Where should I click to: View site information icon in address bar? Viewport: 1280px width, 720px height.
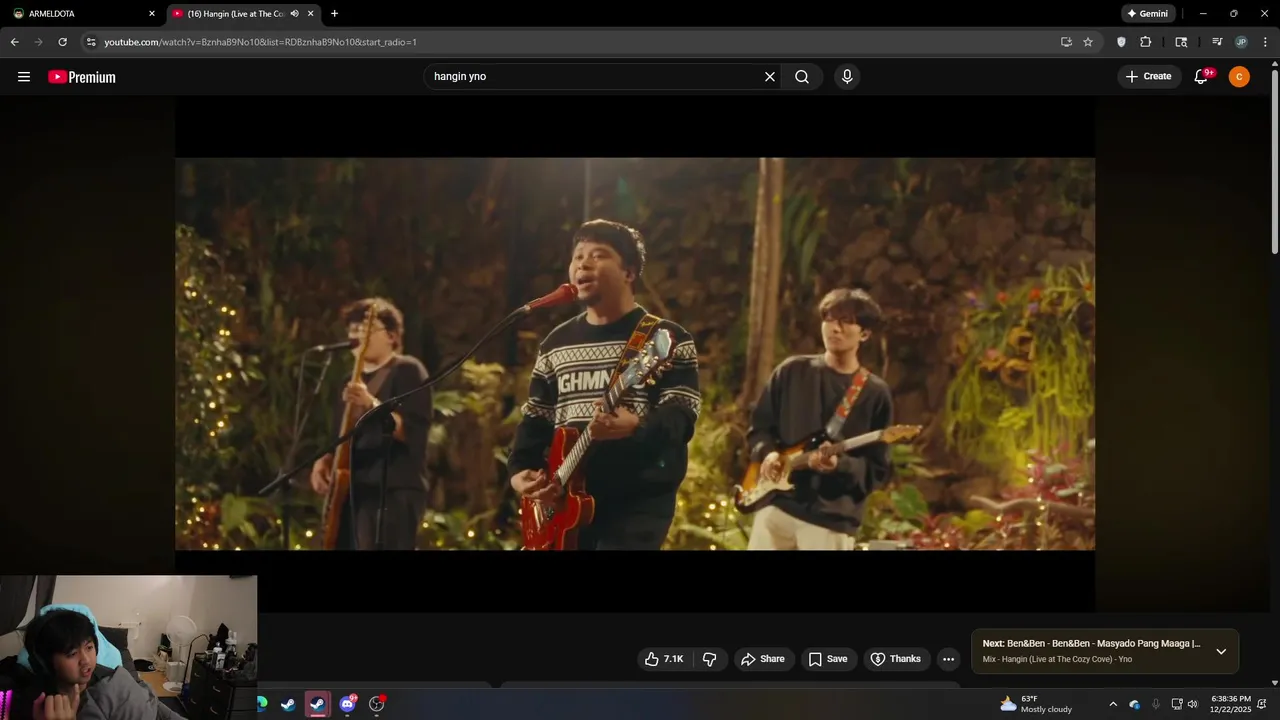pyautogui.click(x=90, y=42)
